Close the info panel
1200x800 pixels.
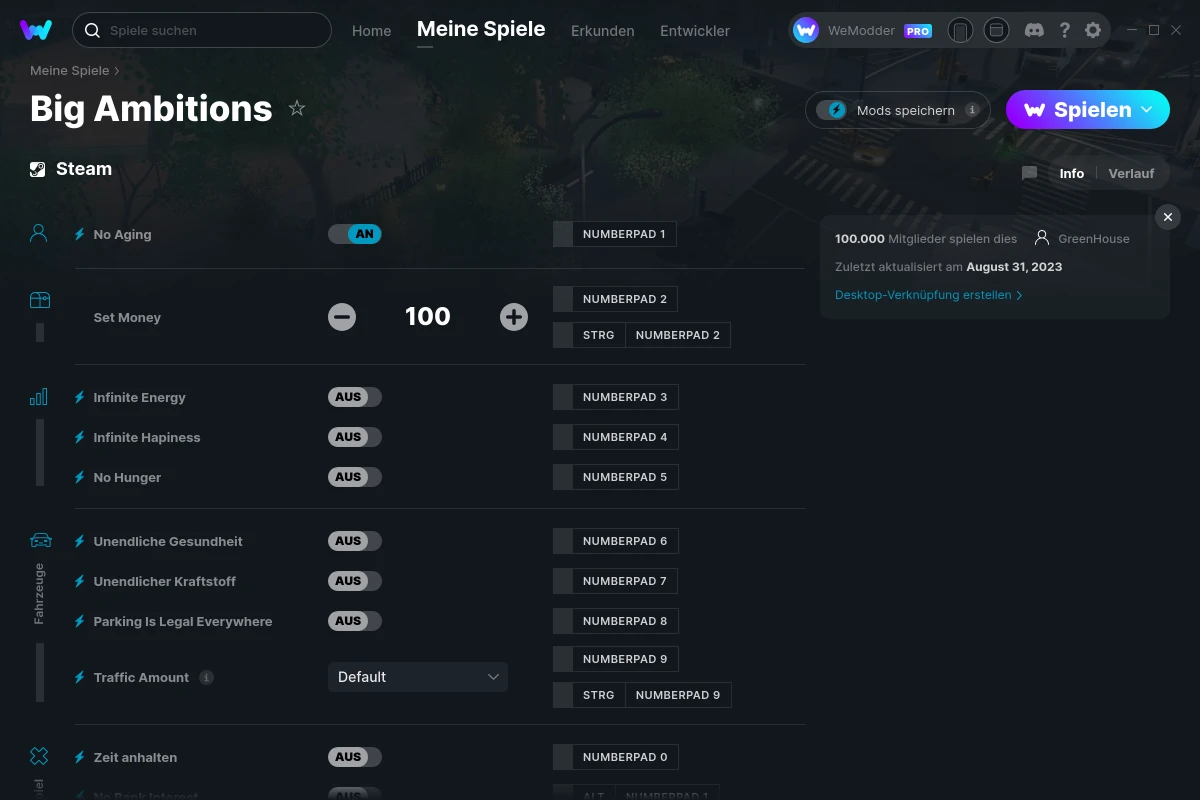click(1167, 217)
